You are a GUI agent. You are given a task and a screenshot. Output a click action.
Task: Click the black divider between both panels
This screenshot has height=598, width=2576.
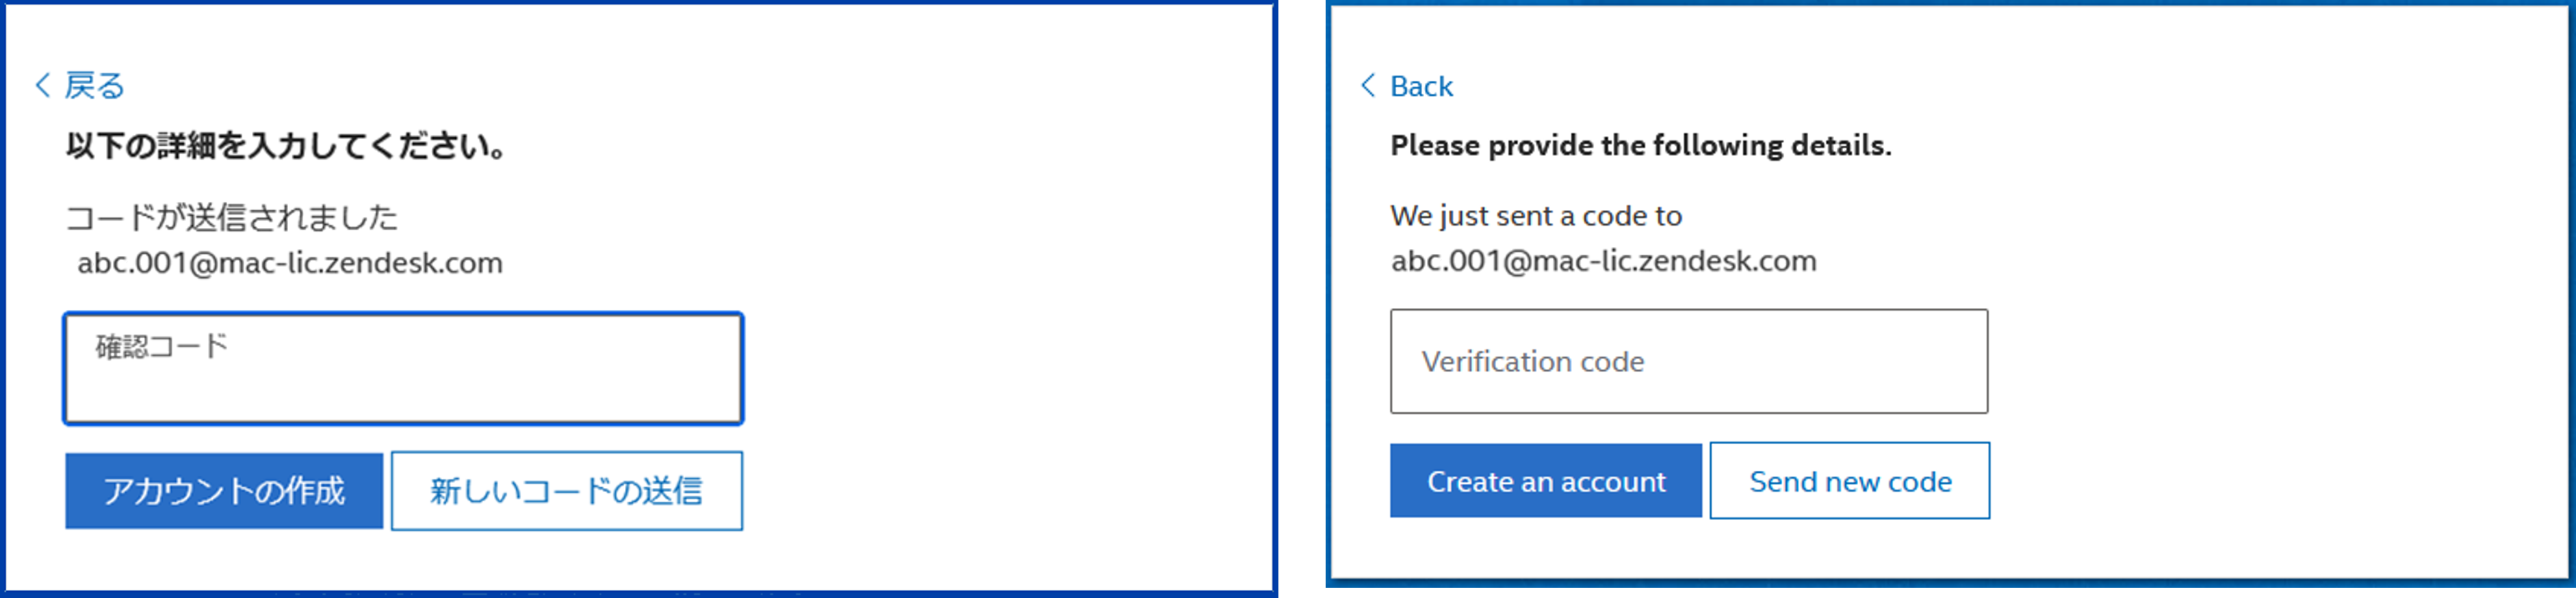[x=1301, y=299]
